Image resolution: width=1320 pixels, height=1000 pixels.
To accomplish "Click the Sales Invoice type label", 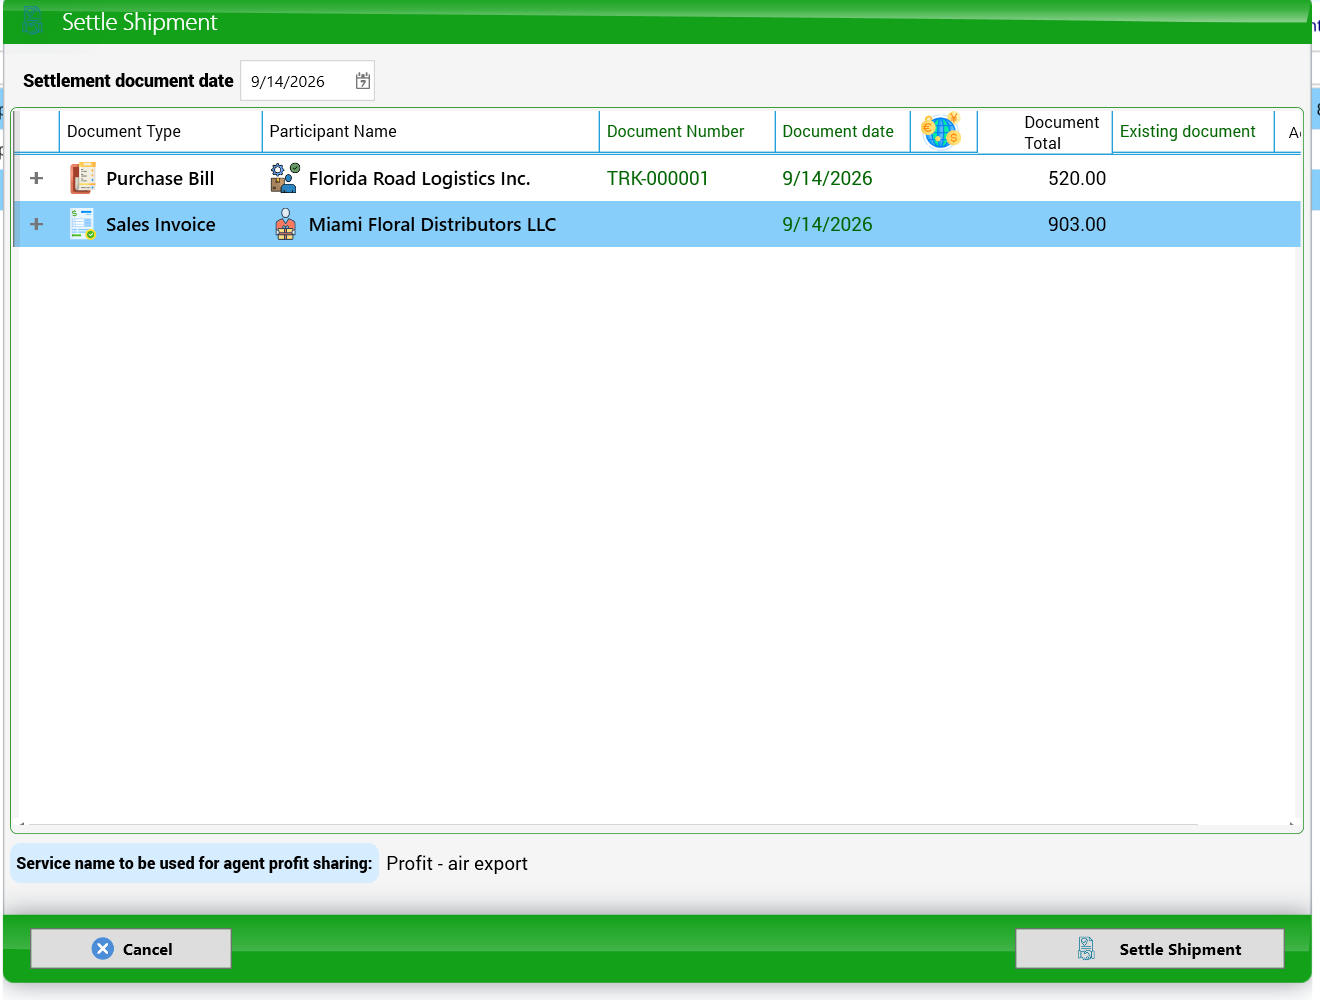I will point(160,224).
